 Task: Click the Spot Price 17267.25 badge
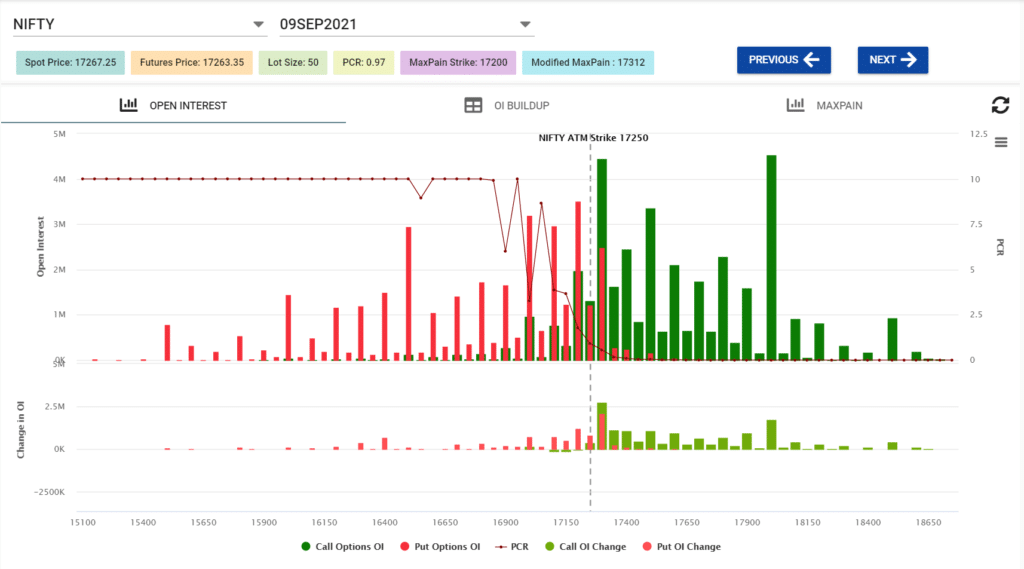[70, 62]
